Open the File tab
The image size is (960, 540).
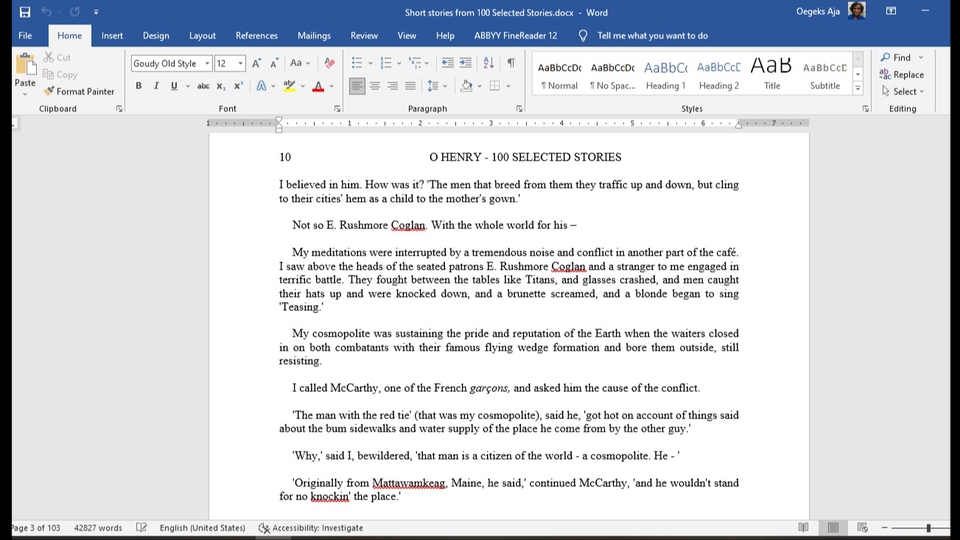[25, 36]
